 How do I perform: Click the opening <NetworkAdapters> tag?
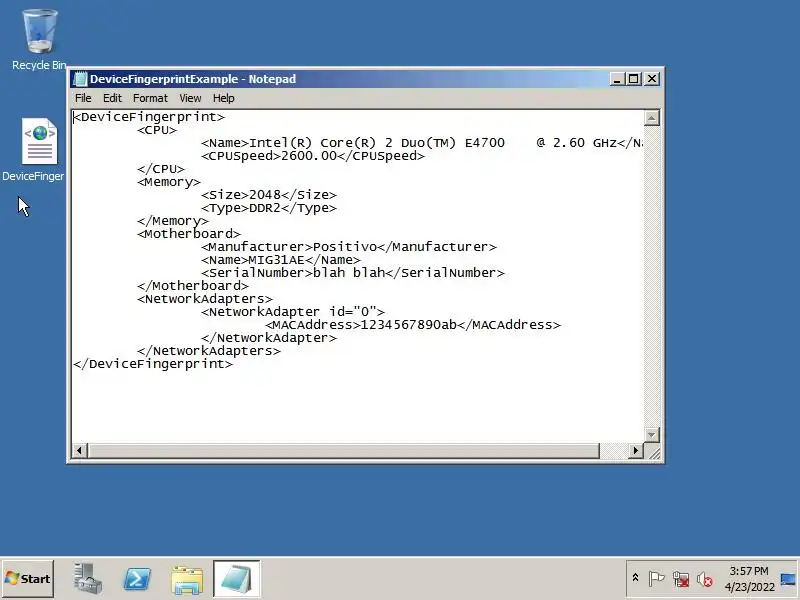pyautogui.click(x=205, y=299)
